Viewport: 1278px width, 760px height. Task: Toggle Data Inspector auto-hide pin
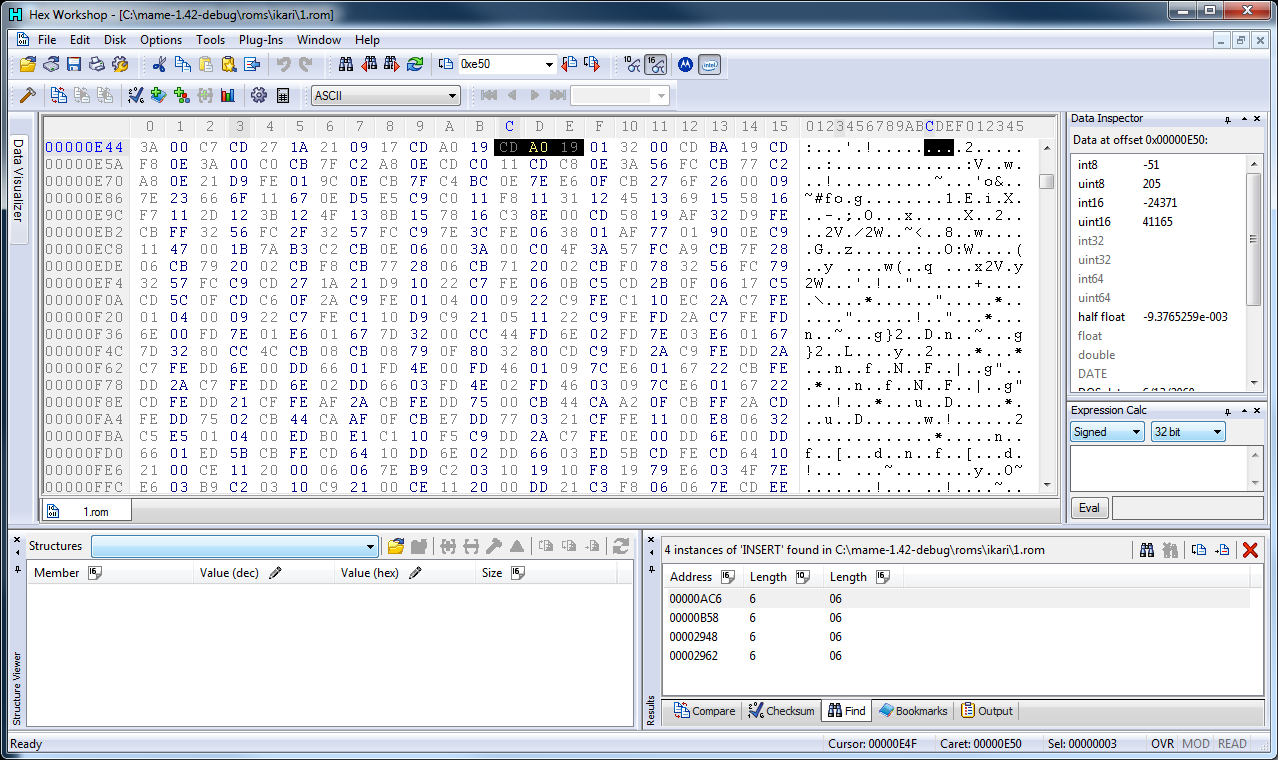[x=1227, y=119]
